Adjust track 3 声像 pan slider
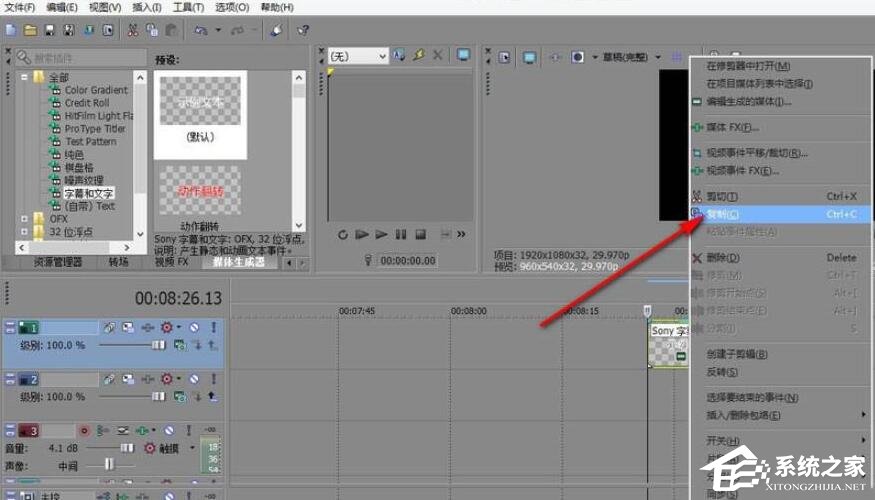This screenshot has height=500, width=875. (110, 464)
